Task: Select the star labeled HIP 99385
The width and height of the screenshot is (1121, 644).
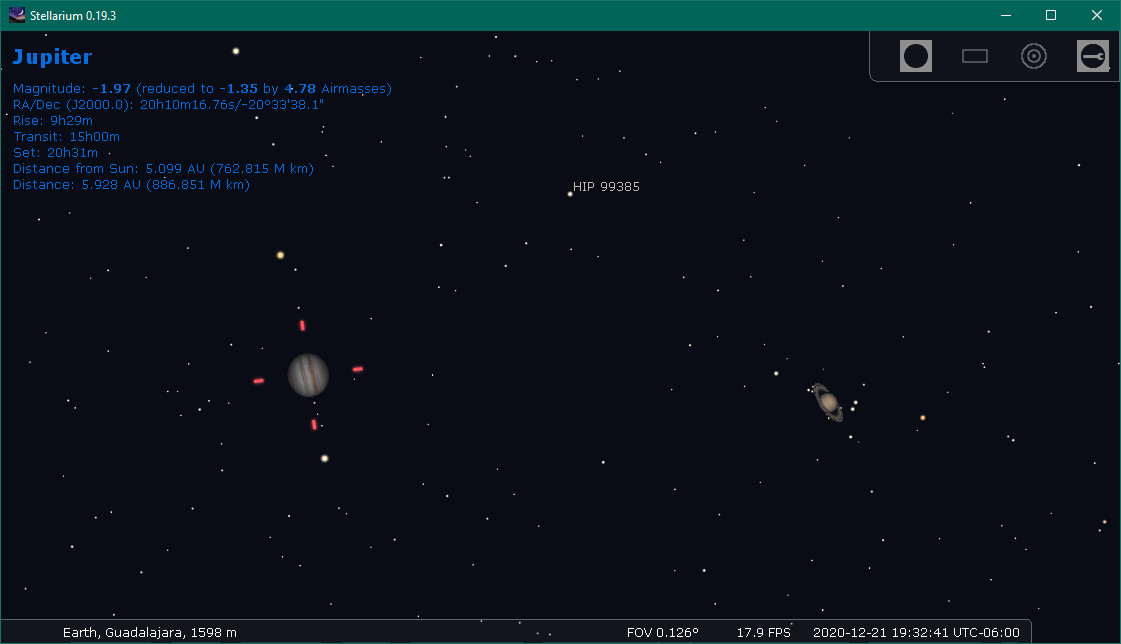Action: 570,194
